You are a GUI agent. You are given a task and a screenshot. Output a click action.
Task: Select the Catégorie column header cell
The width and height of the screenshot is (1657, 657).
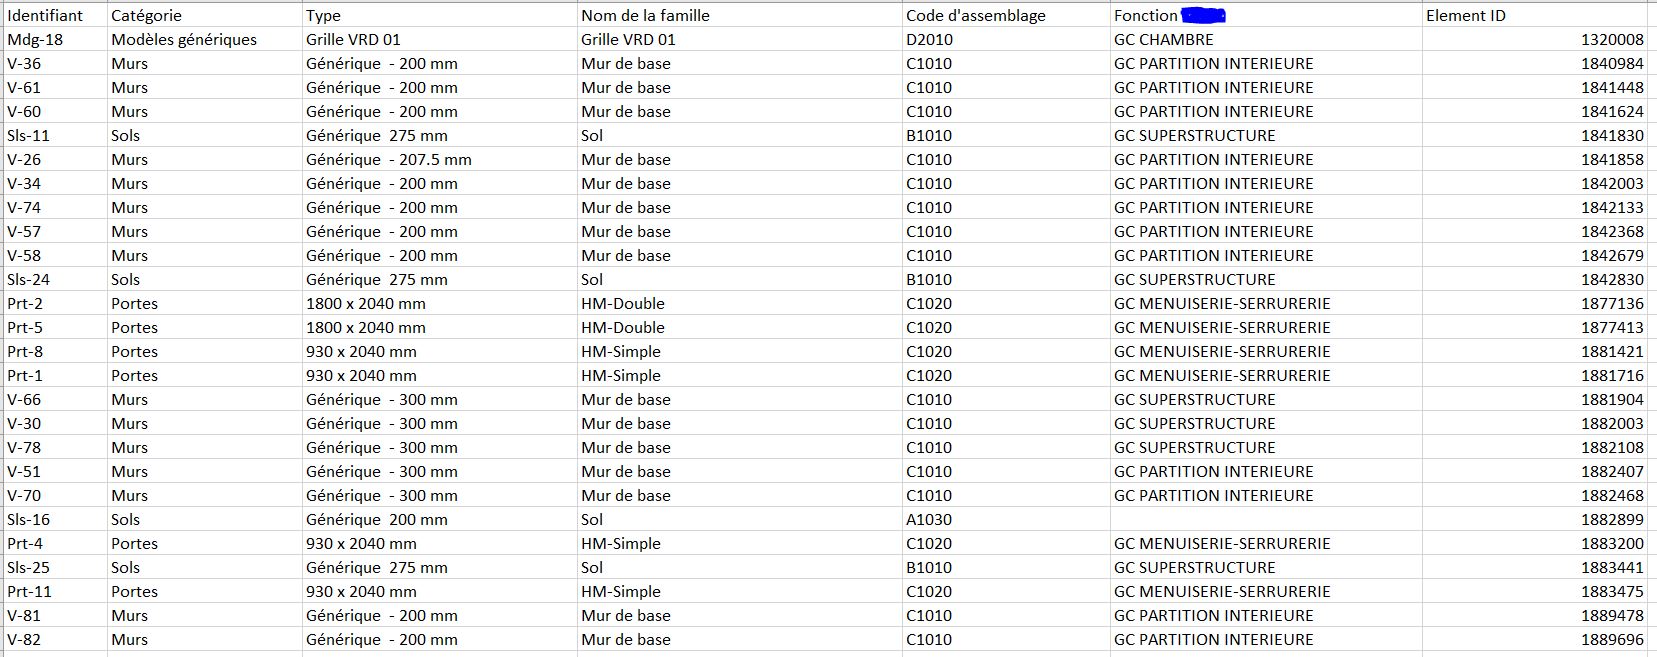pyautogui.click(x=146, y=15)
